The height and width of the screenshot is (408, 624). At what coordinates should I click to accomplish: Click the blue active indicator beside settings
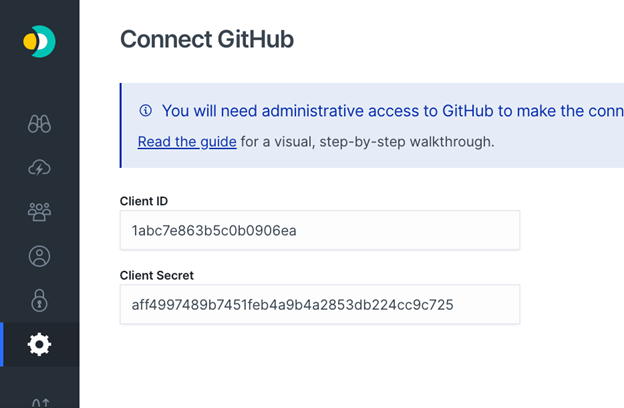(2, 344)
